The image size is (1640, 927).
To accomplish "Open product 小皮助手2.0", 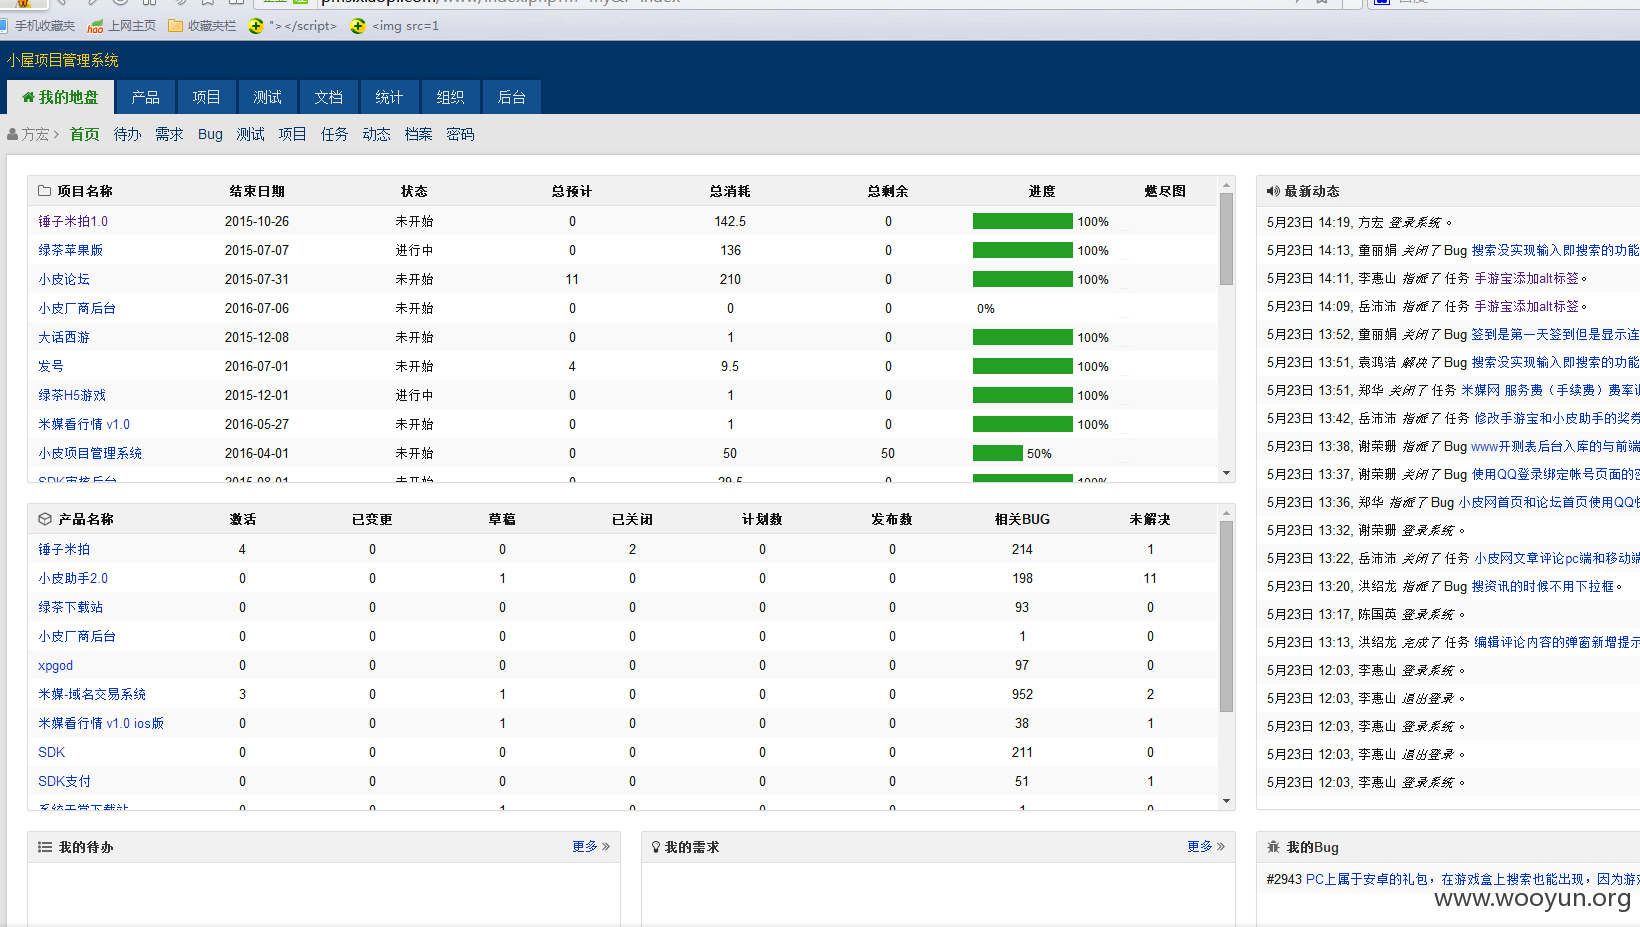I will pos(73,578).
